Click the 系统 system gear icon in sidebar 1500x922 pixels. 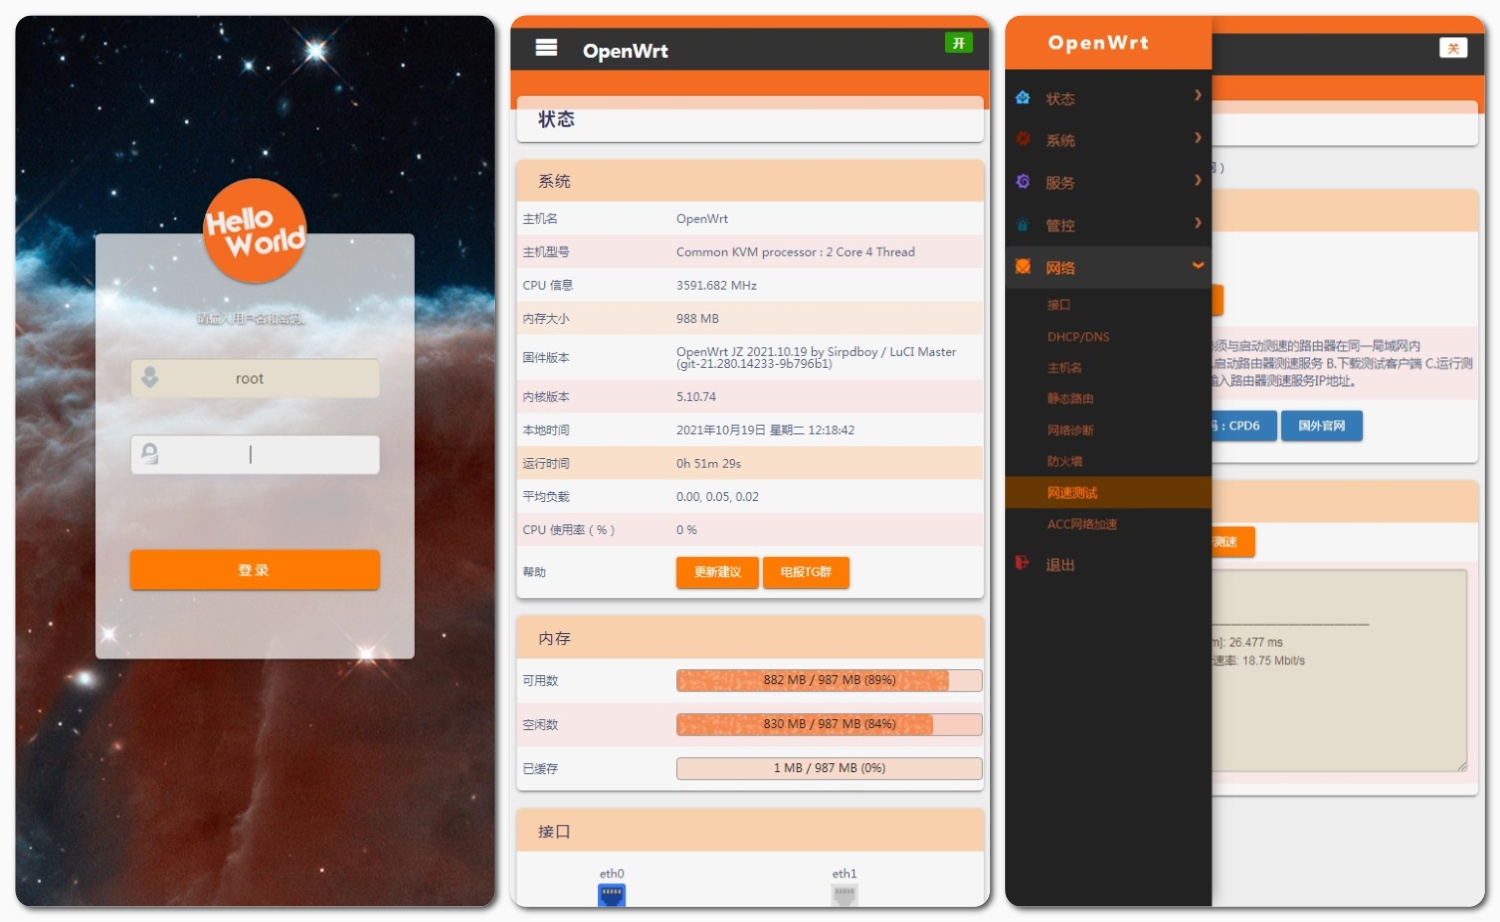point(1022,139)
